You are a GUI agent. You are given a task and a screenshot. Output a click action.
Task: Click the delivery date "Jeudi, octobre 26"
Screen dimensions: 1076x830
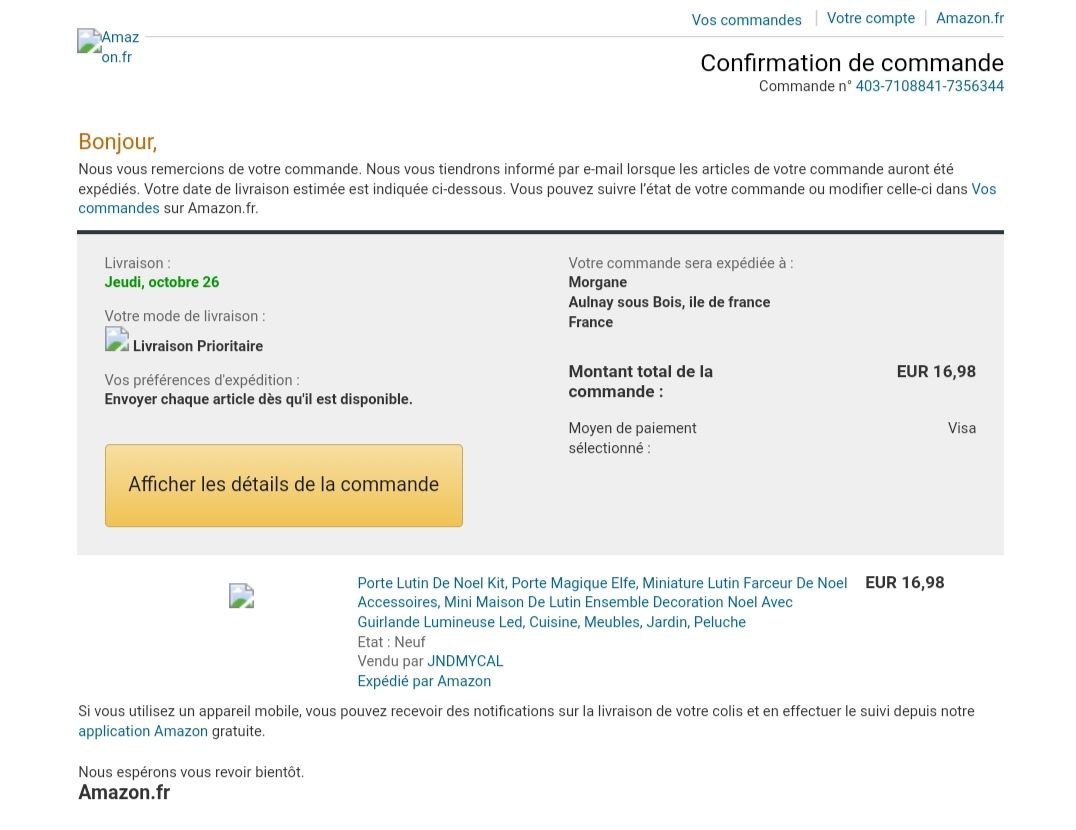click(x=161, y=282)
